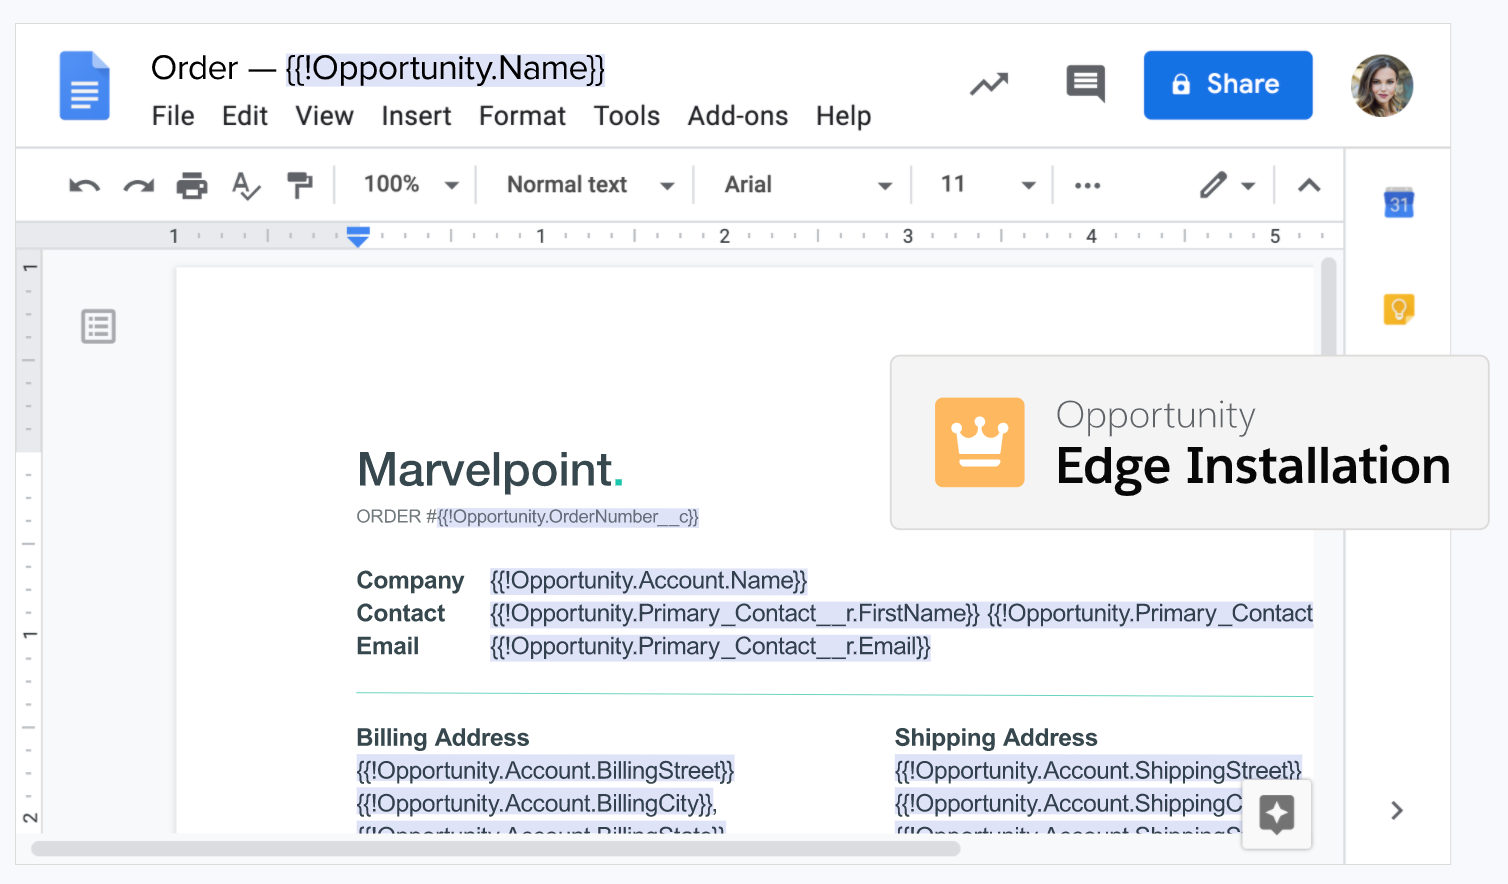This screenshot has height=884, width=1508.
Task: Open the user profile avatar
Action: [x=1381, y=85]
